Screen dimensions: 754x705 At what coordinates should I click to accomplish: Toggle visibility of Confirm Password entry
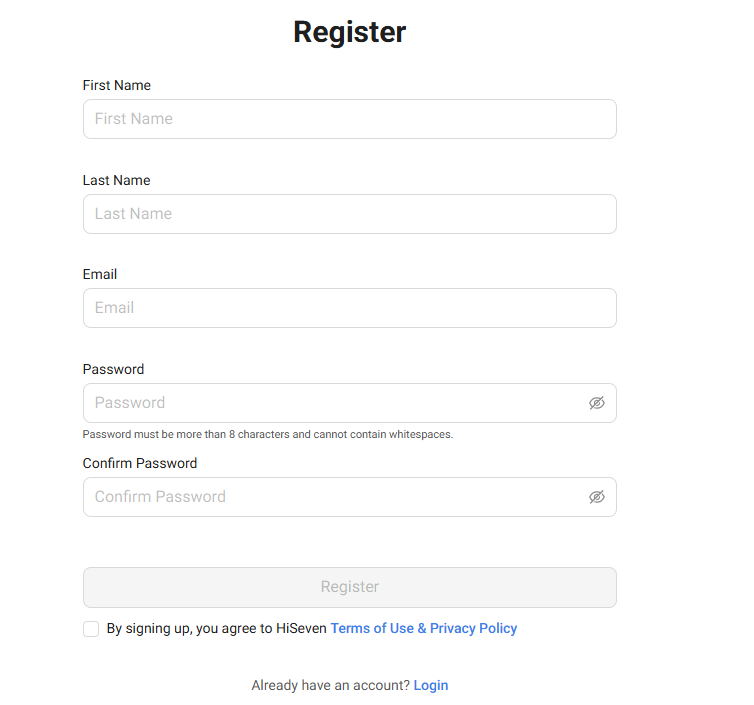[597, 497]
